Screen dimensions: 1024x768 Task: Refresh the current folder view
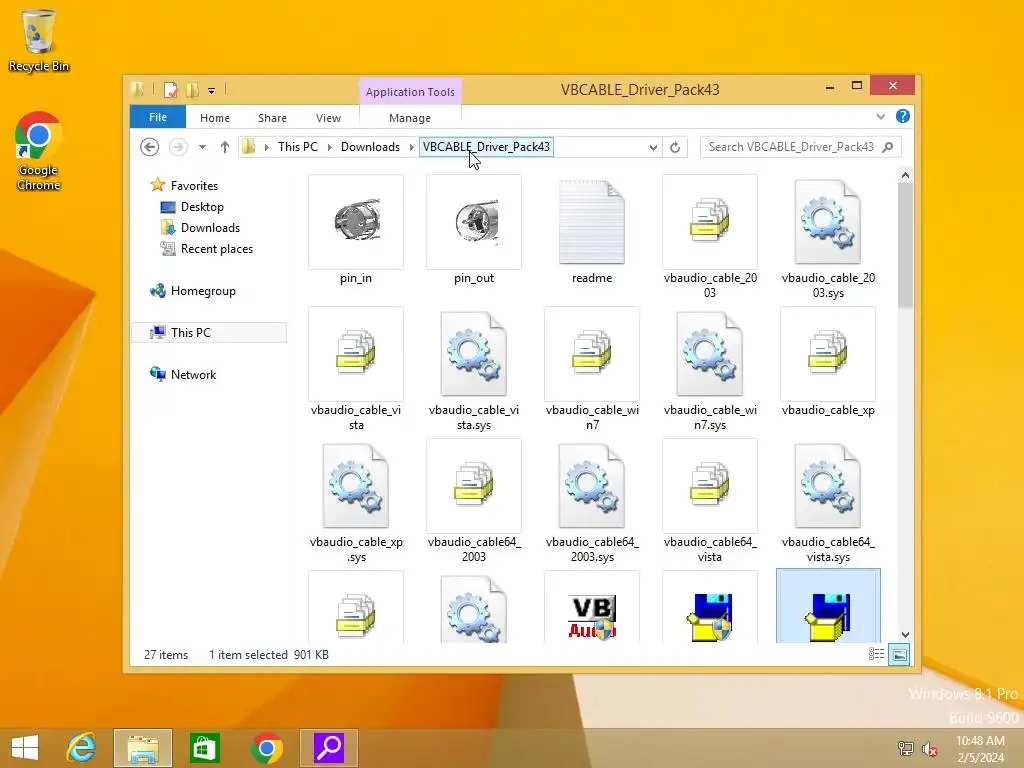coord(675,148)
